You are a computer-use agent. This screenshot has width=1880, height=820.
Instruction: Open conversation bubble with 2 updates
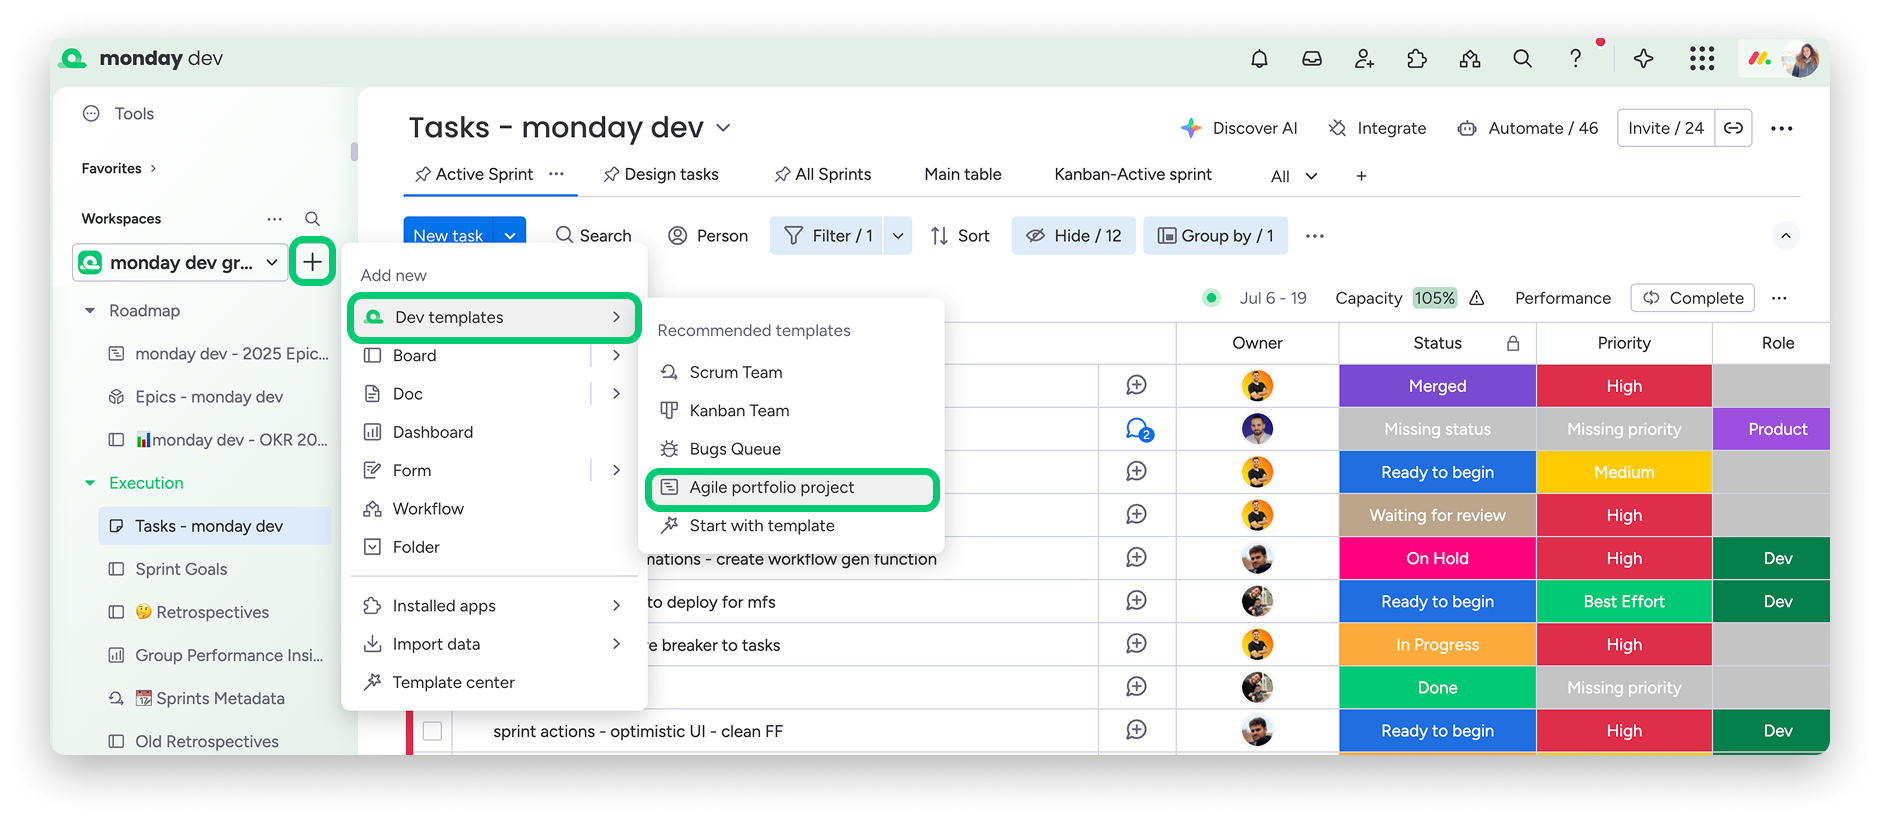tap(1138, 430)
